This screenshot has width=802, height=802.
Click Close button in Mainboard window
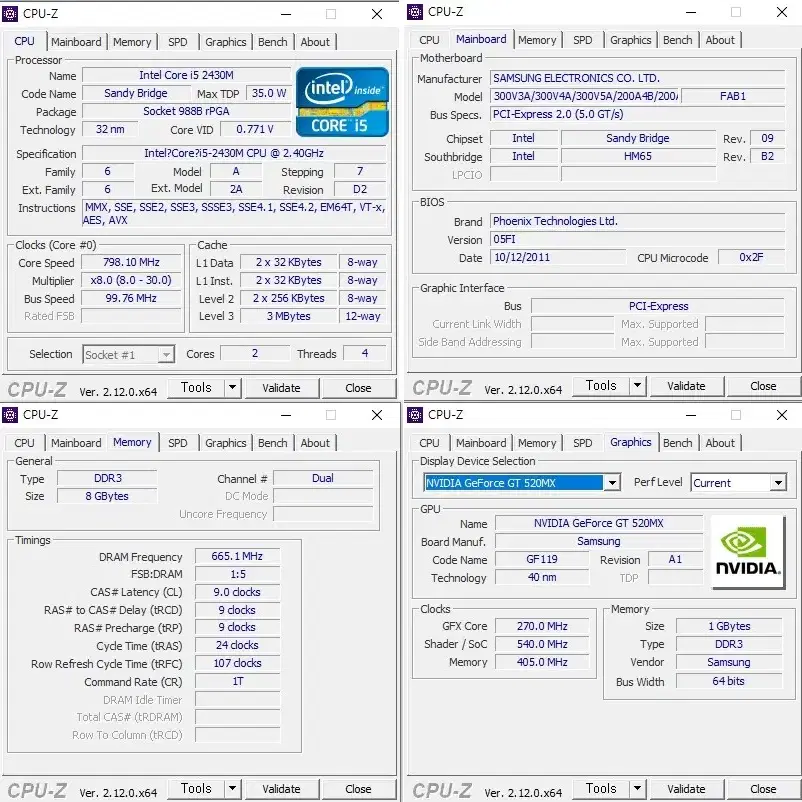pyautogui.click(x=763, y=386)
